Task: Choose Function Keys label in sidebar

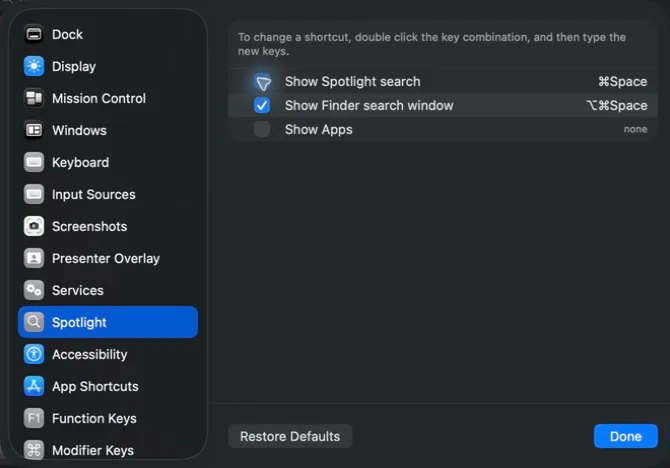Action: [94, 418]
